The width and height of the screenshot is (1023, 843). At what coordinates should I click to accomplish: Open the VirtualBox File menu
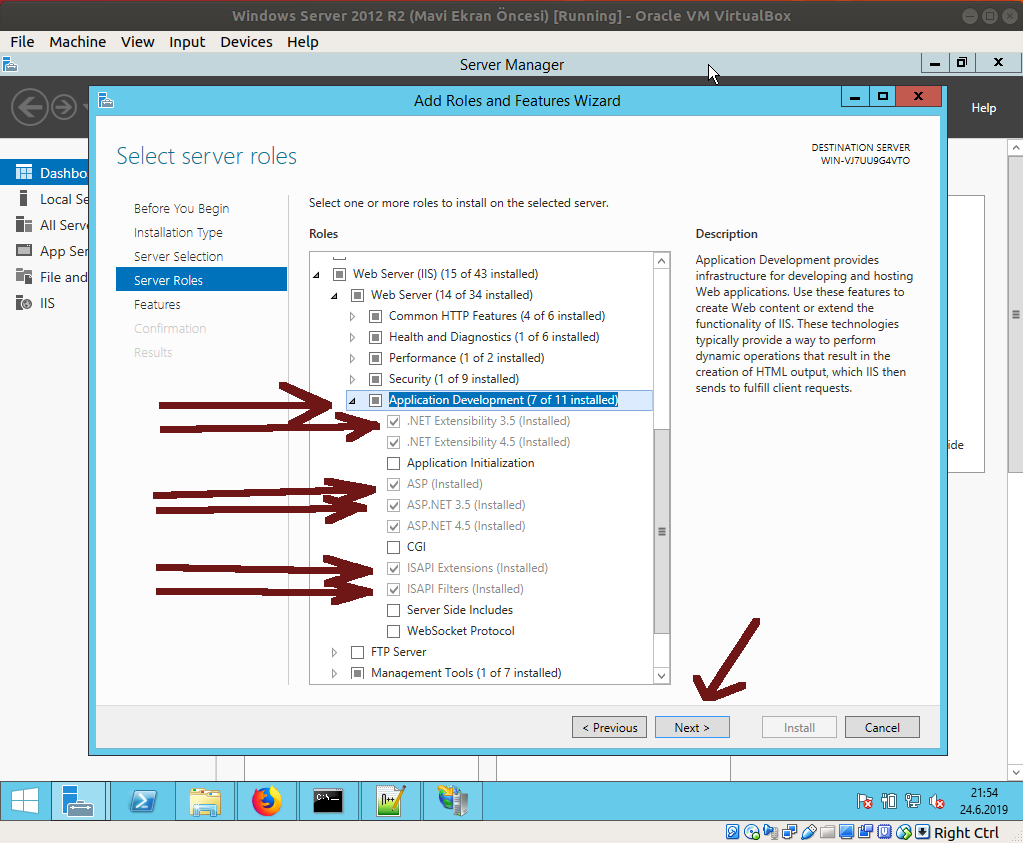click(x=22, y=42)
